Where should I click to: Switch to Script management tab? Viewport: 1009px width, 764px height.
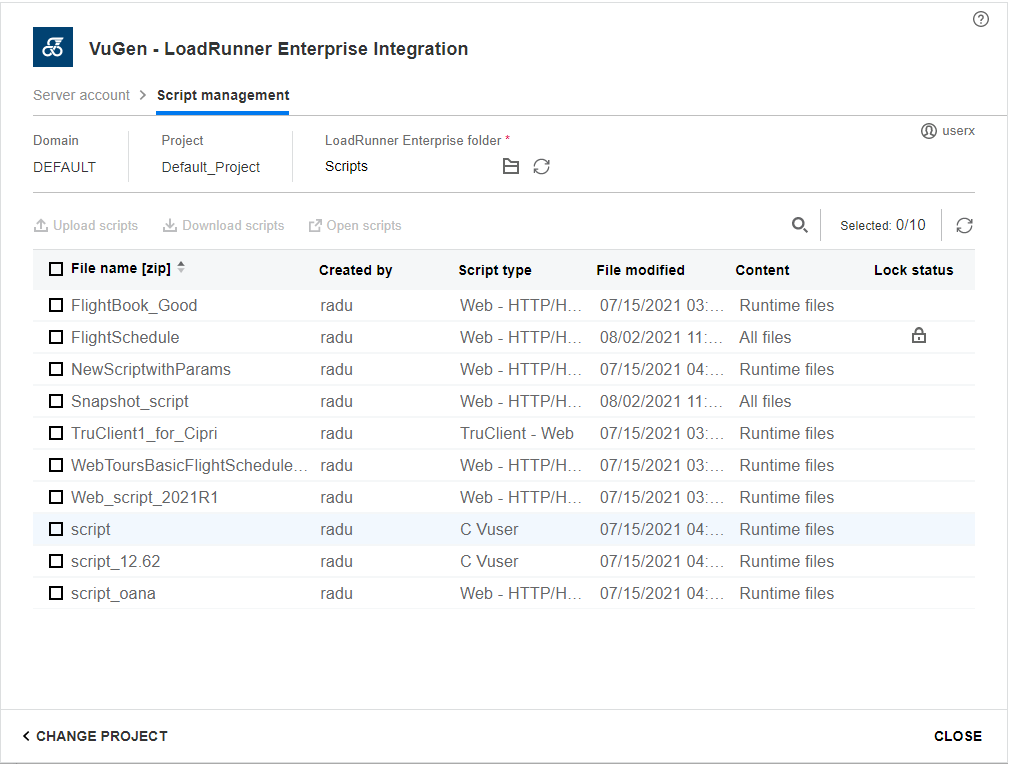(x=223, y=95)
